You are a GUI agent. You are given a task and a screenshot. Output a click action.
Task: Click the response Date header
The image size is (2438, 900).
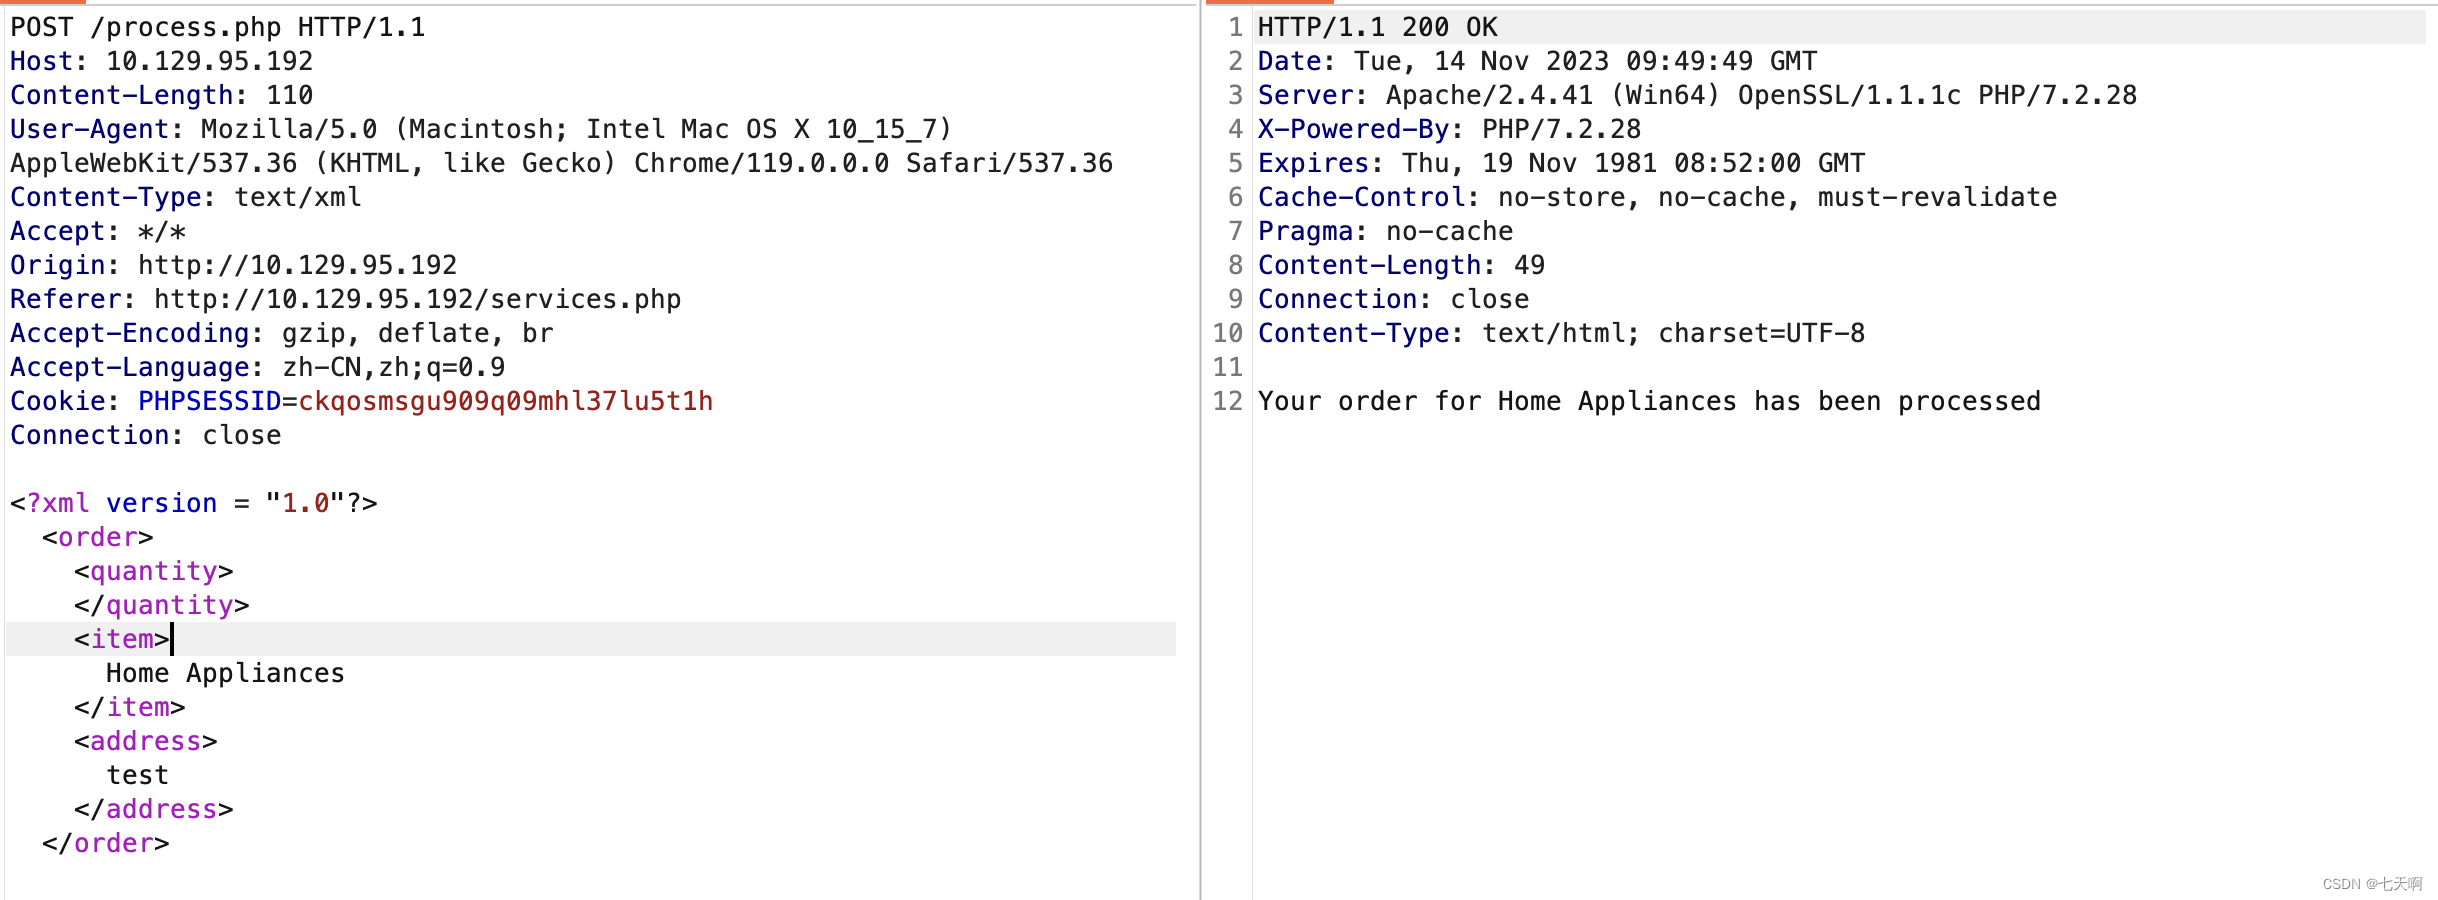(1538, 61)
